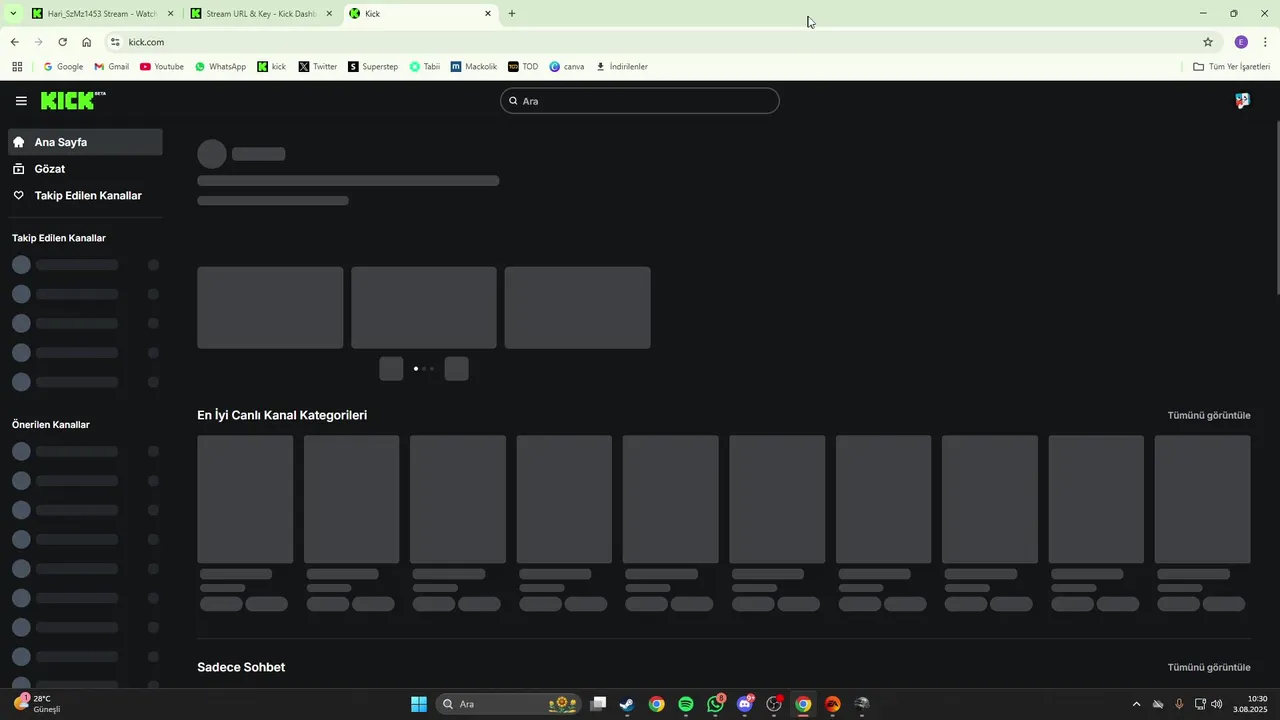The width and height of the screenshot is (1280, 720).
Task: Open the canva bookmark
Action: click(x=567, y=67)
